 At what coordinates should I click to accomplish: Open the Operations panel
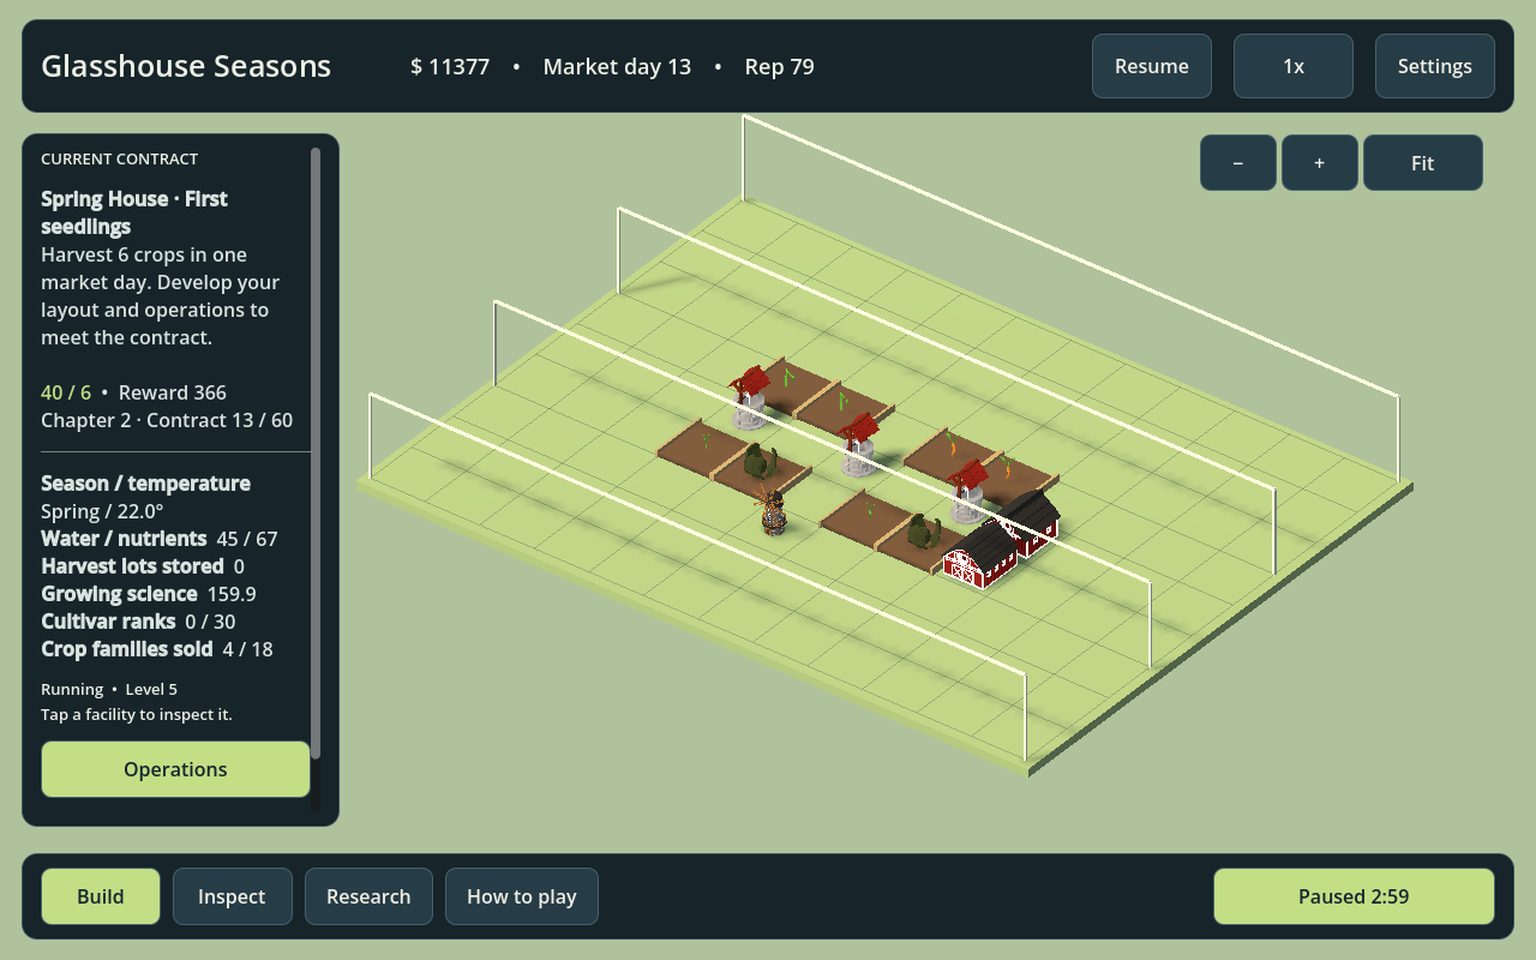click(175, 769)
